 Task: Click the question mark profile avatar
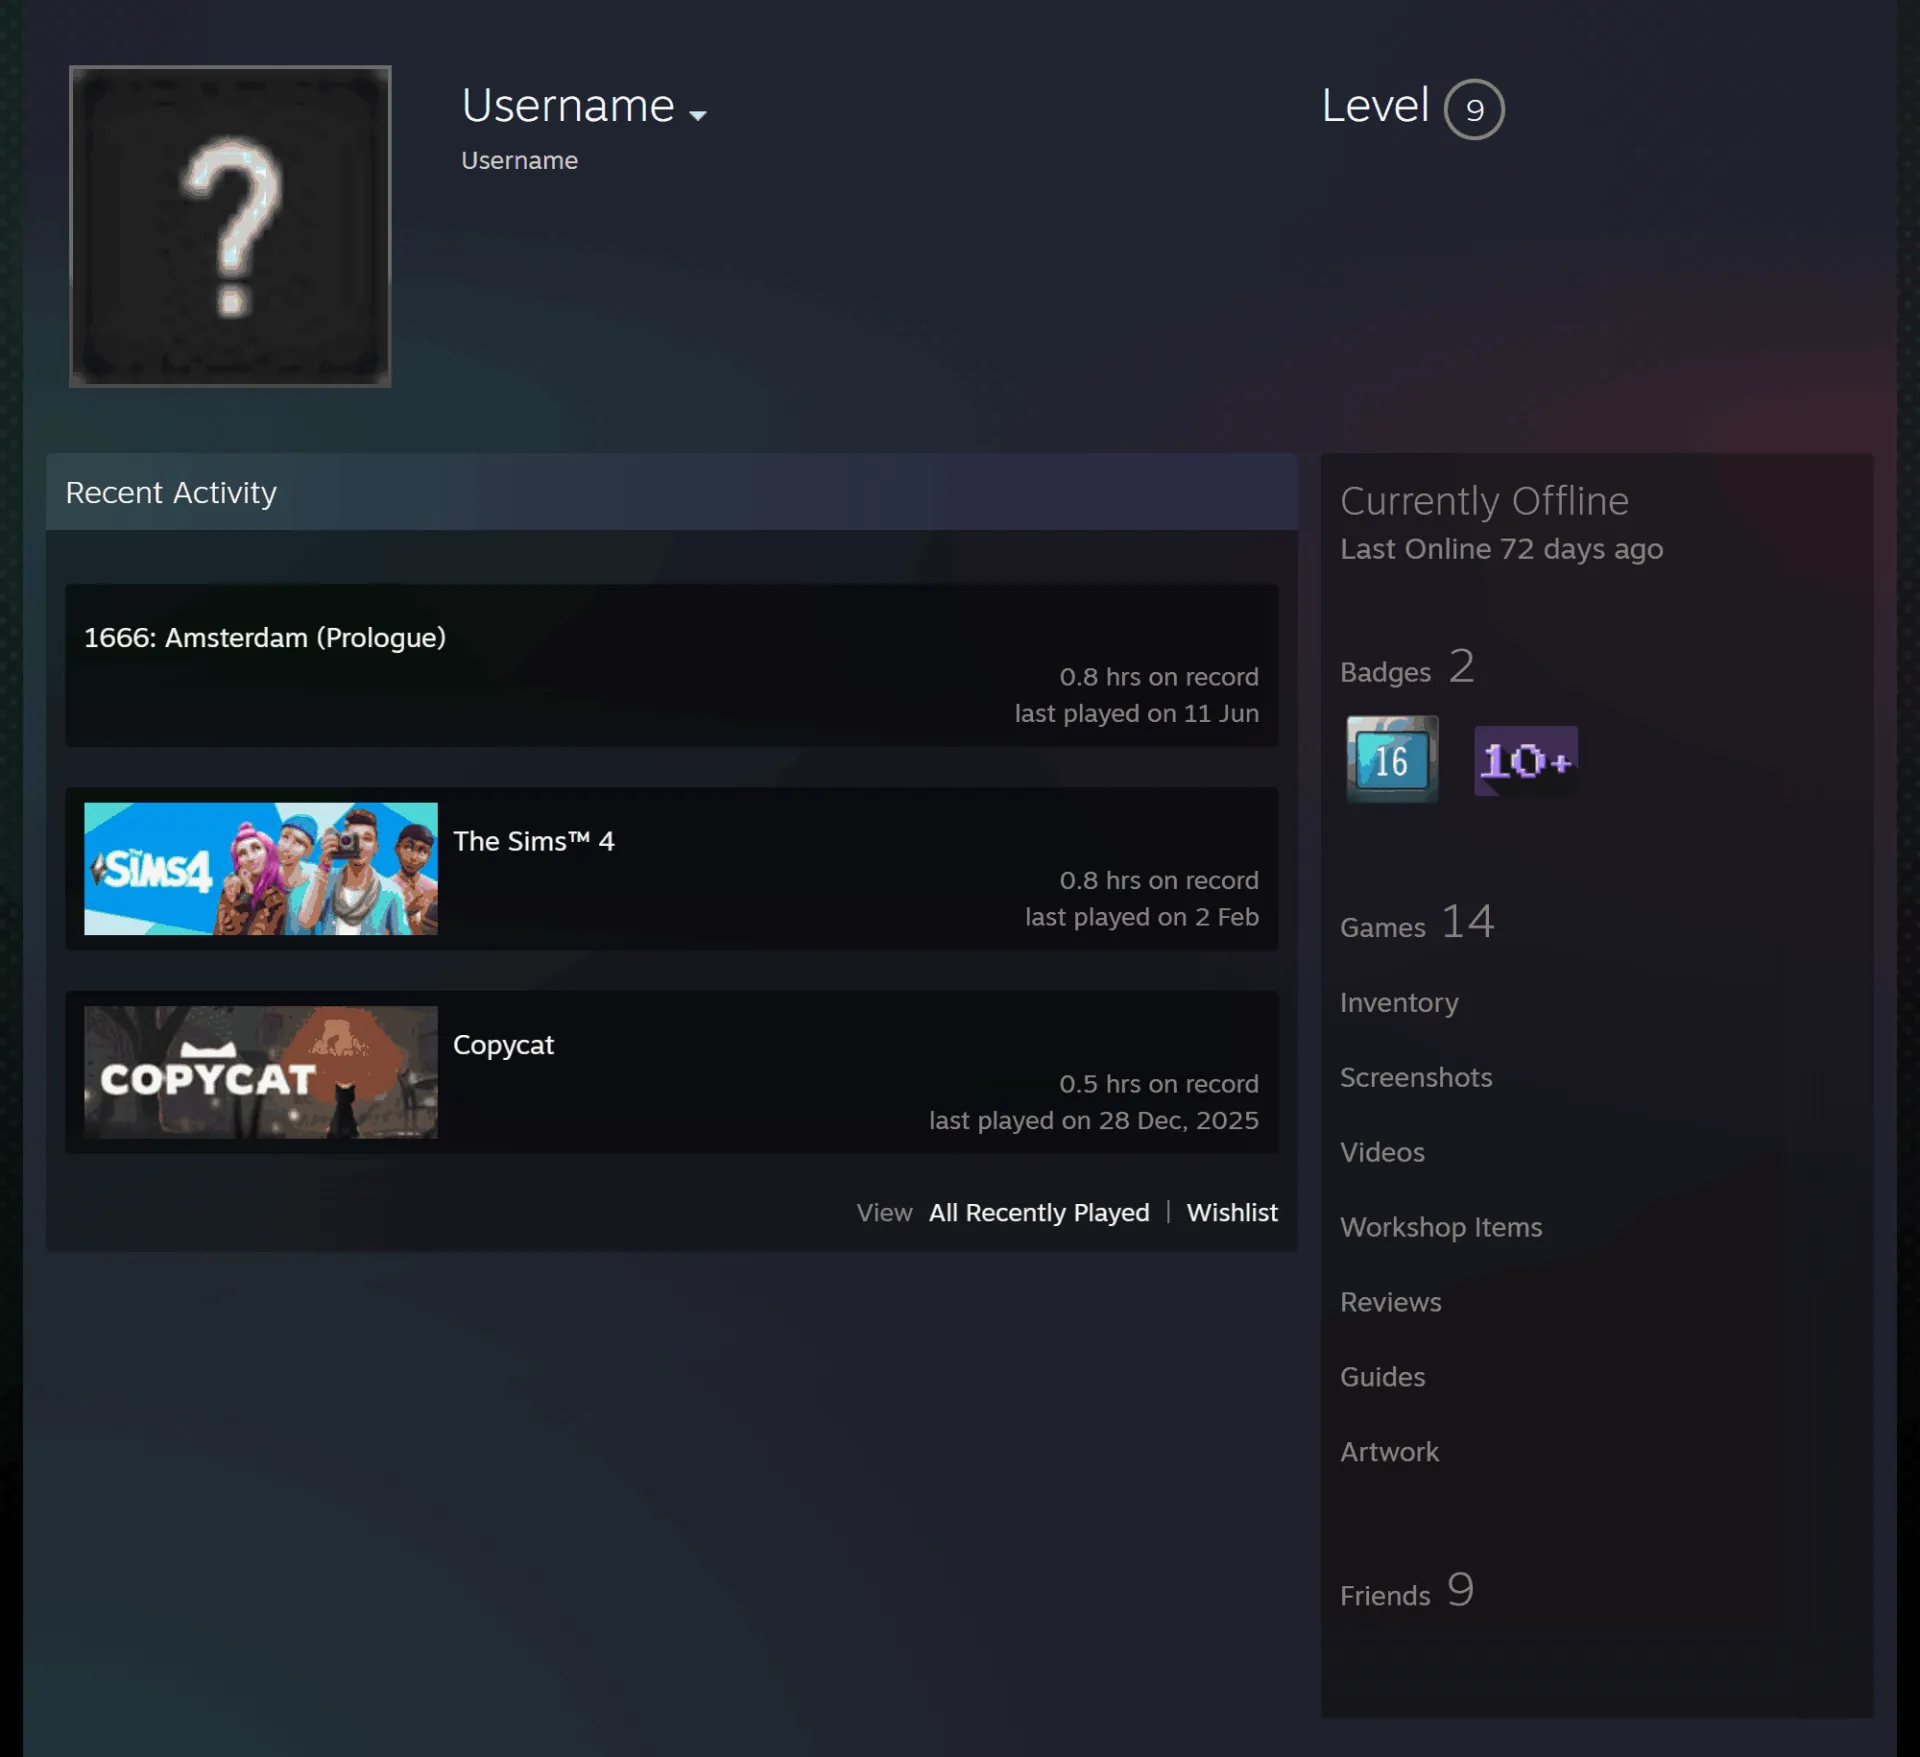[x=230, y=226]
